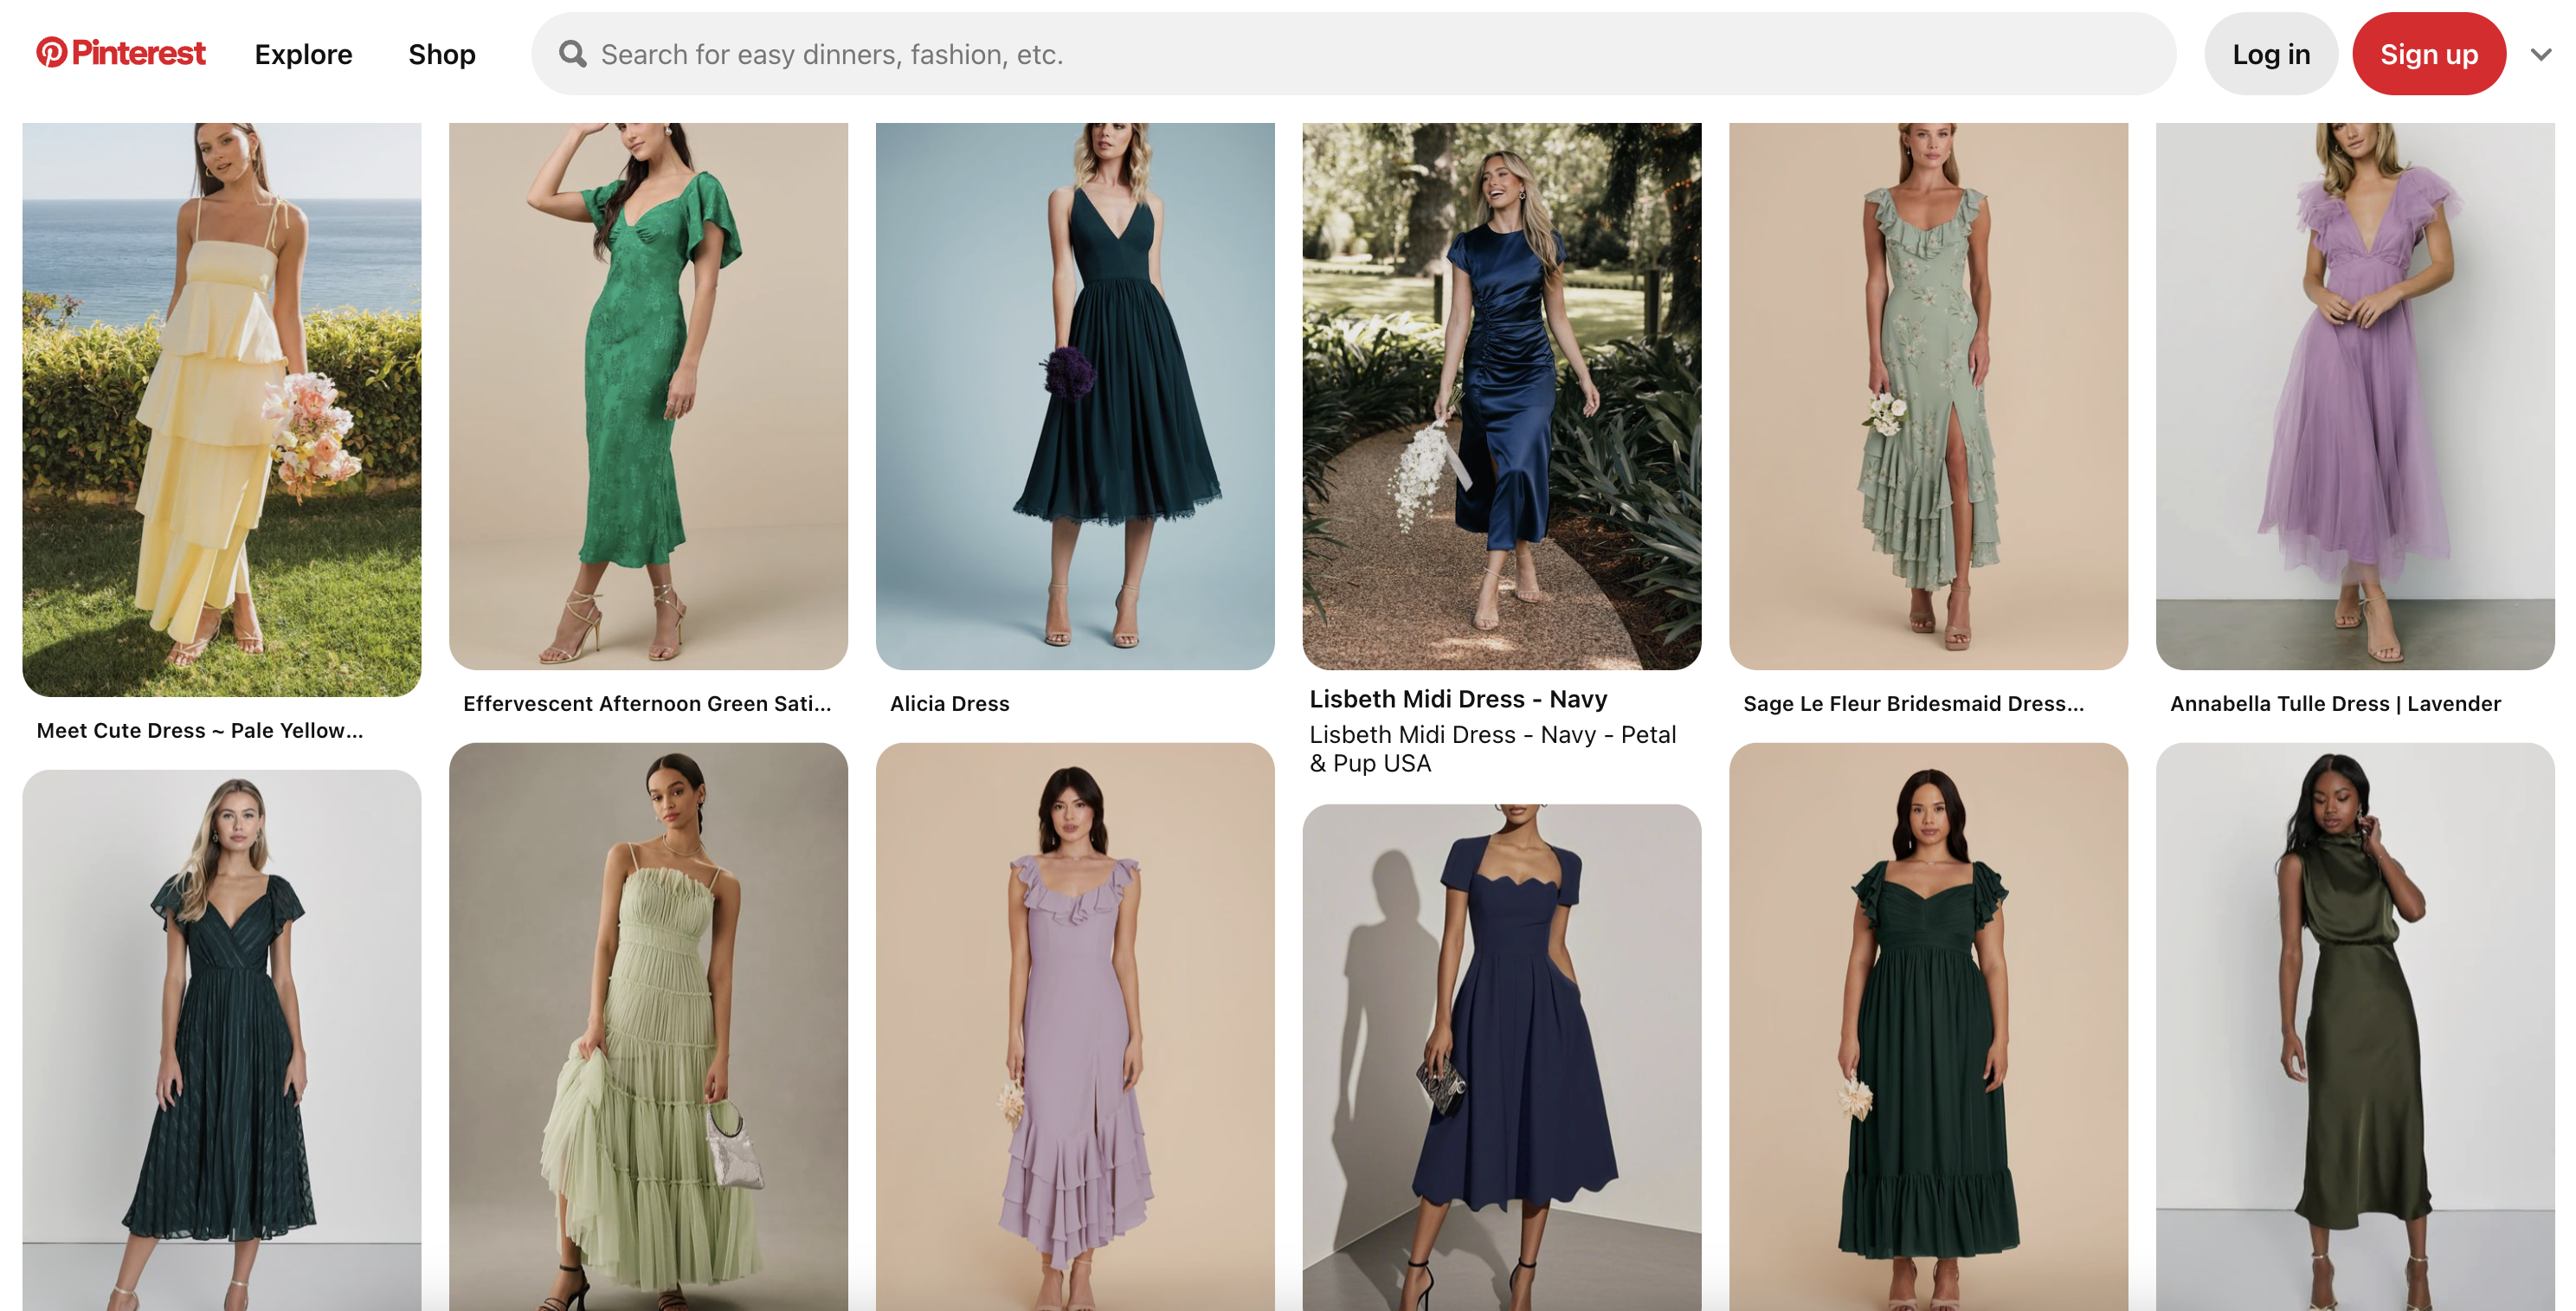Click the 'Alicia Dress' title

950,704
